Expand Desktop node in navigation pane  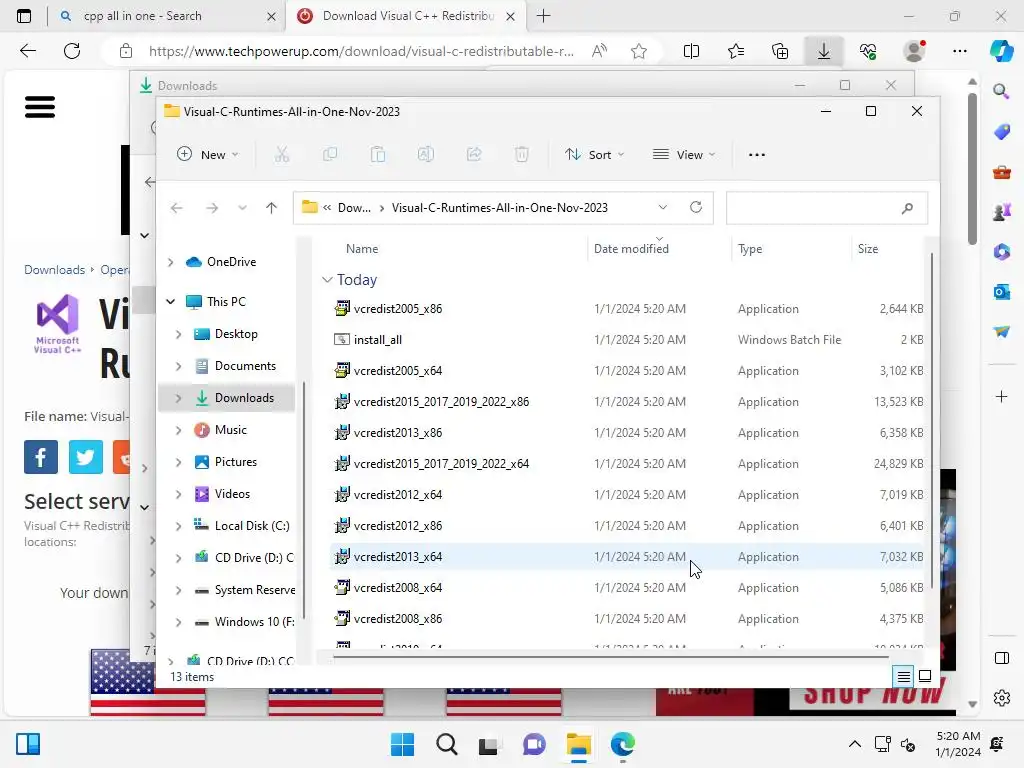[178, 334]
